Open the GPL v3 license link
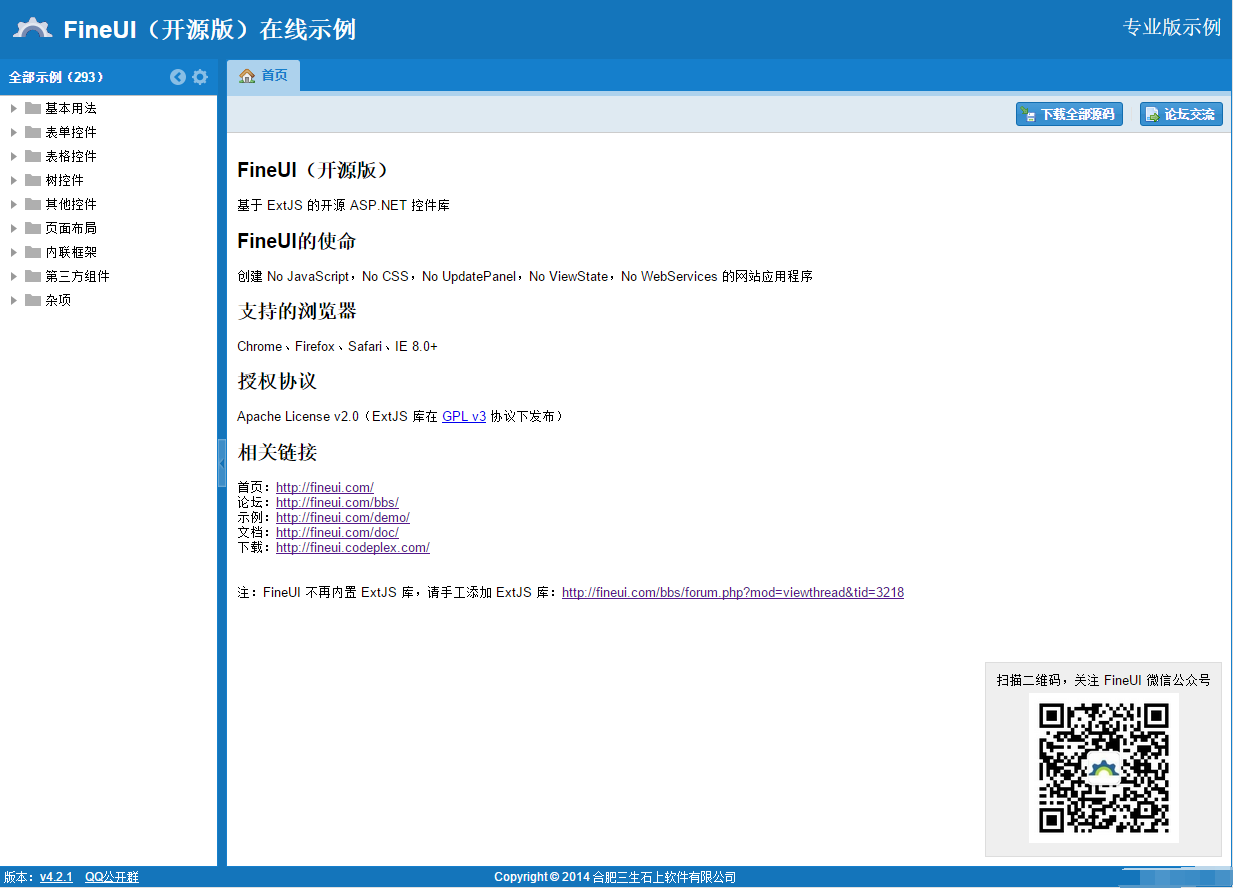This screenshot has height=888, width=1233. [464, 416]
